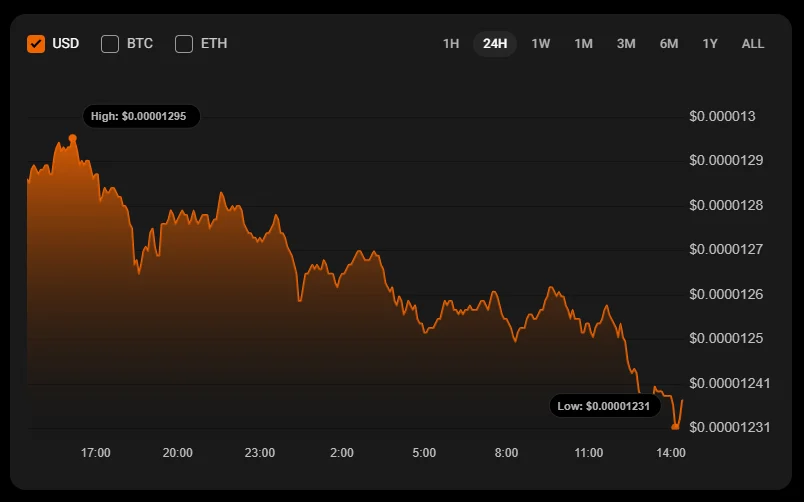Switch chart to 1W range
This screenshot has height=502, width=804.
(x=541, y=44)
